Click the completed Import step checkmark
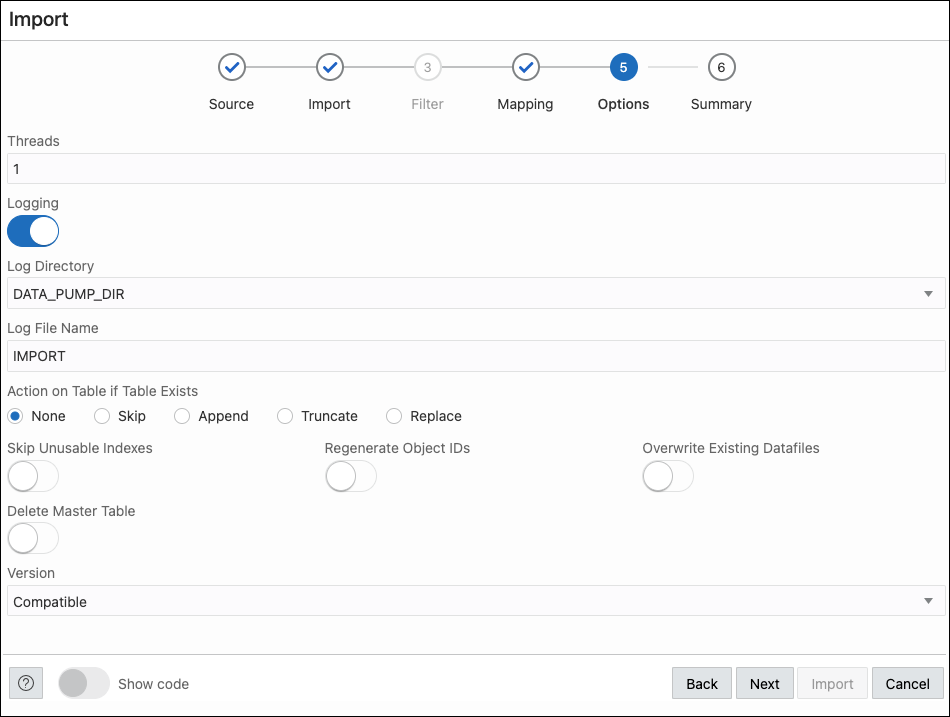Viewport: 950px width, 717px height. tap(329, 68)
